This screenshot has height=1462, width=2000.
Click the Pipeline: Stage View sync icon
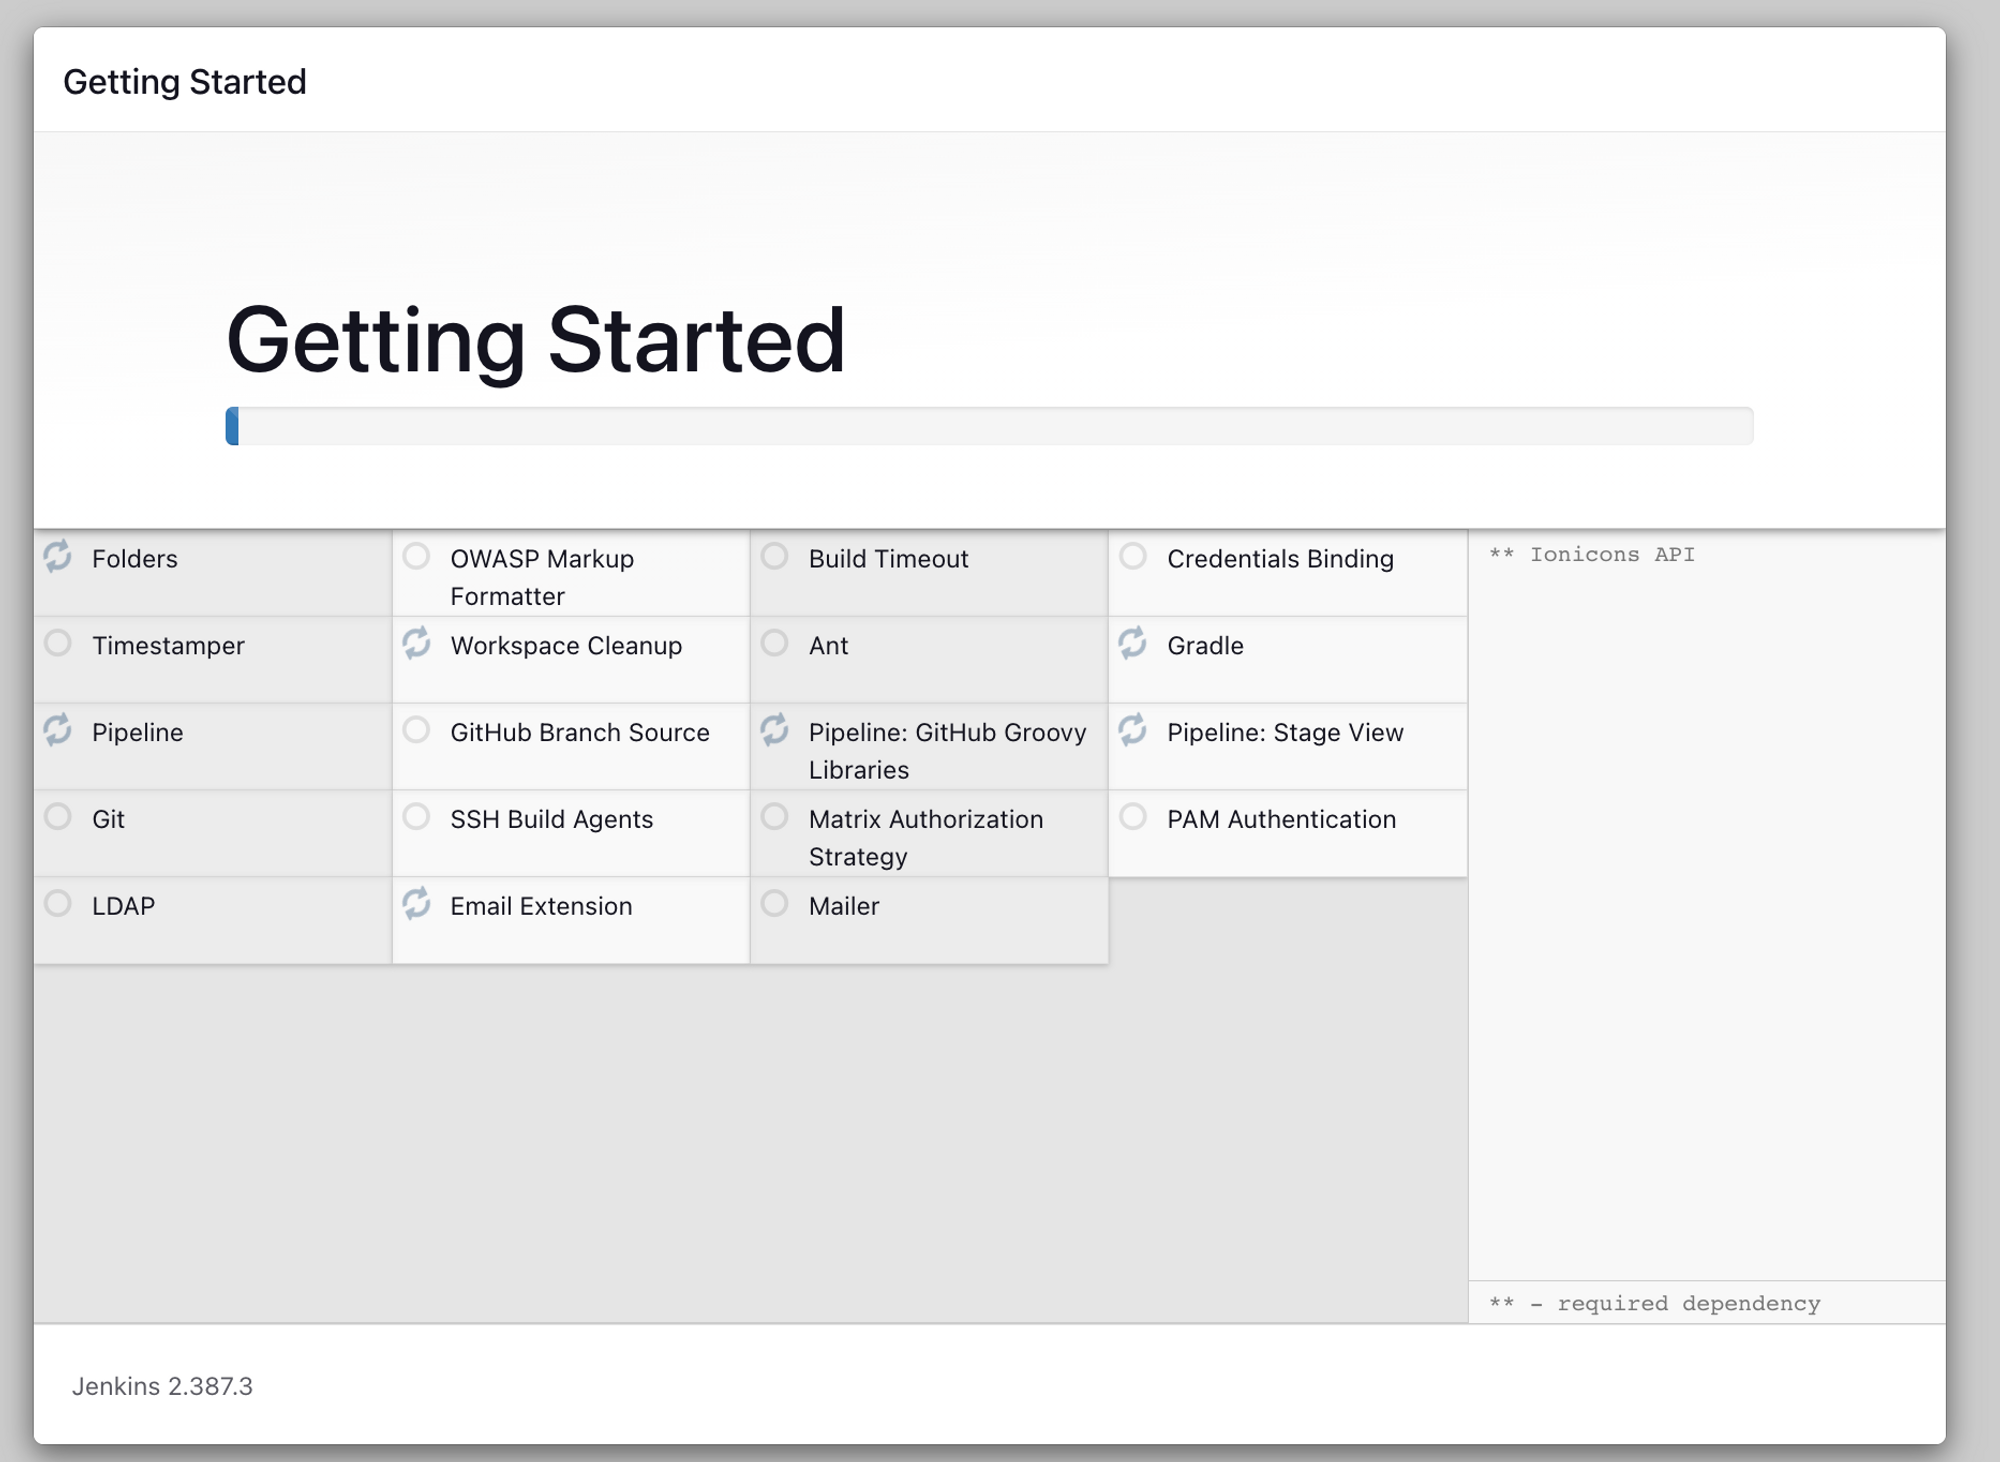pos(1132,730)
